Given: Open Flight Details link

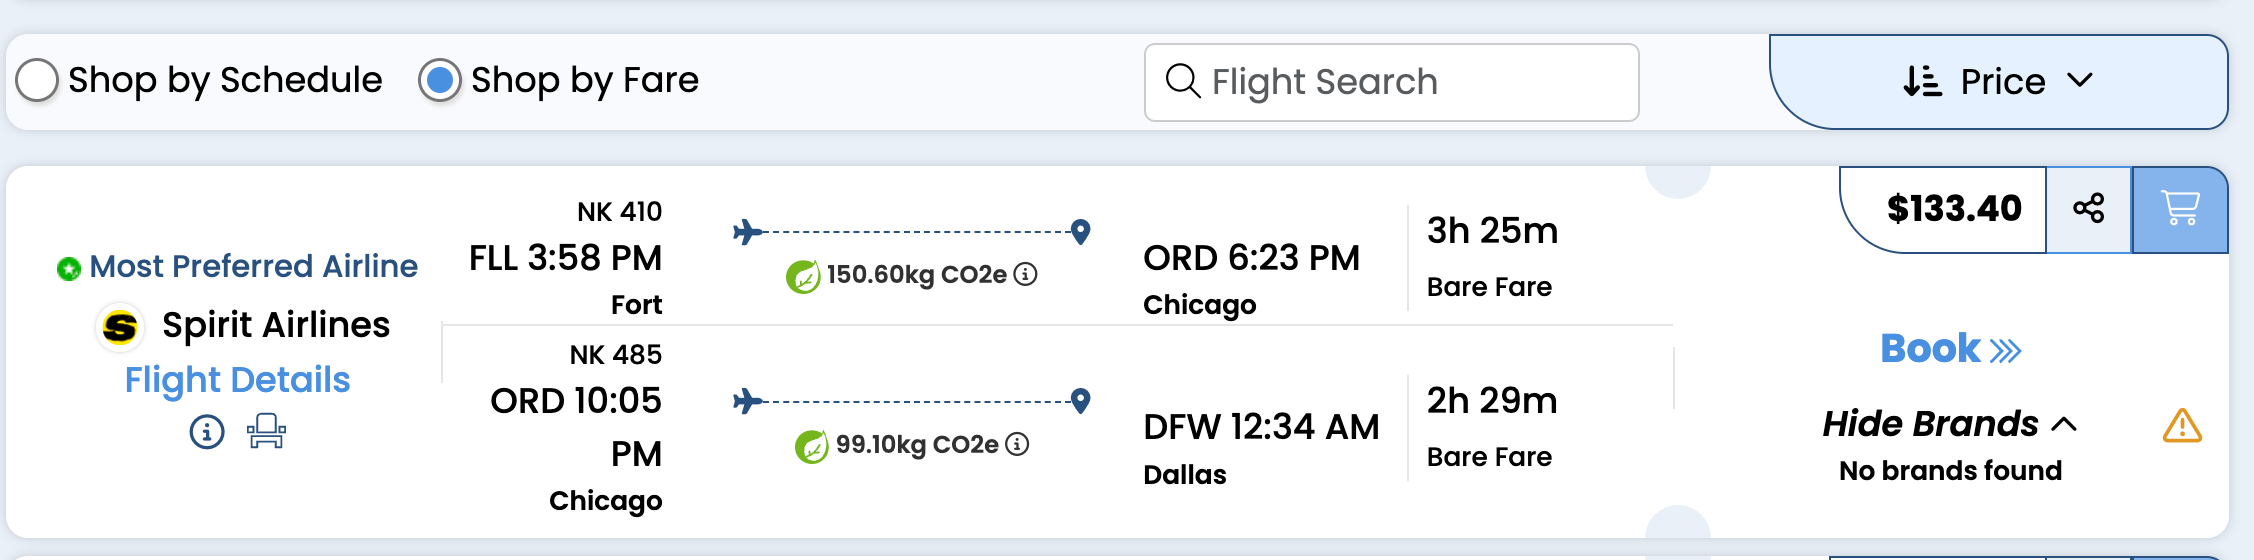Looking at the screenshot, I should coord(237,380).
